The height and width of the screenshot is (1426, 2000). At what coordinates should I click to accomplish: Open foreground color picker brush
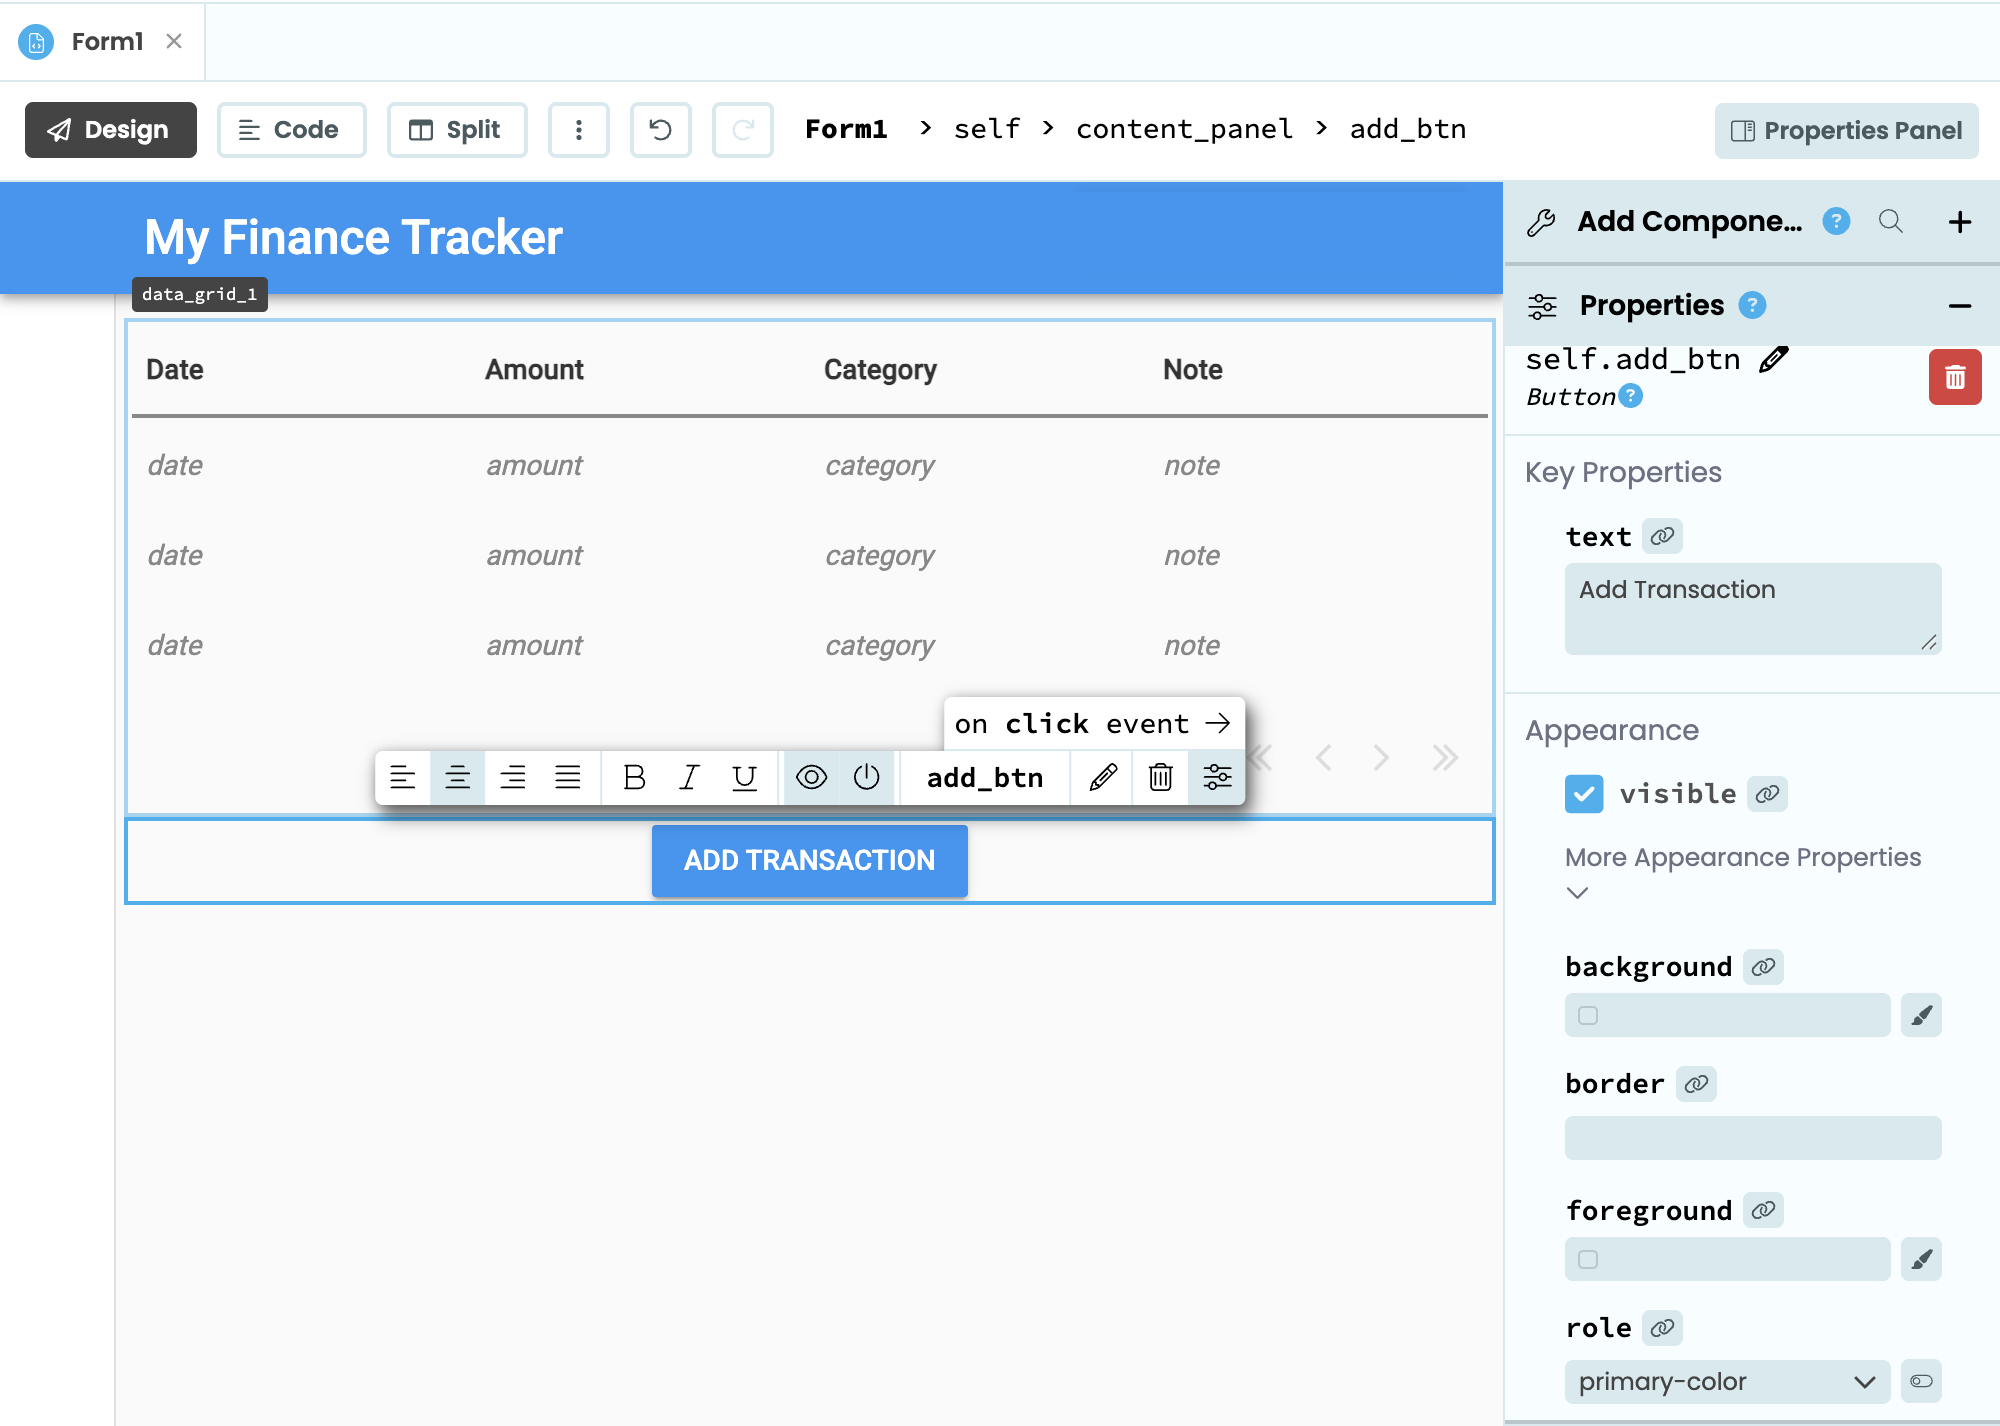point(1921,1259)
